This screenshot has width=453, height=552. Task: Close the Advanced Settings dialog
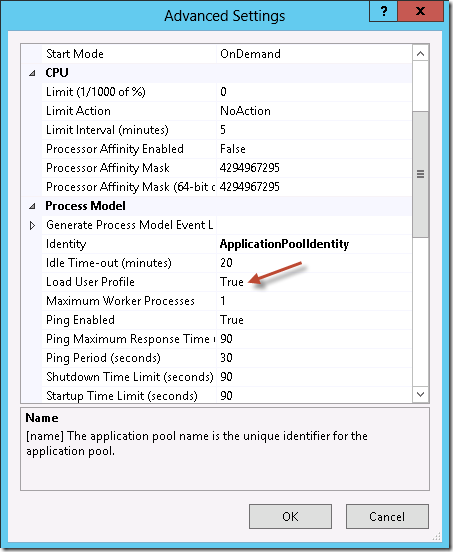tap(420, 12)
